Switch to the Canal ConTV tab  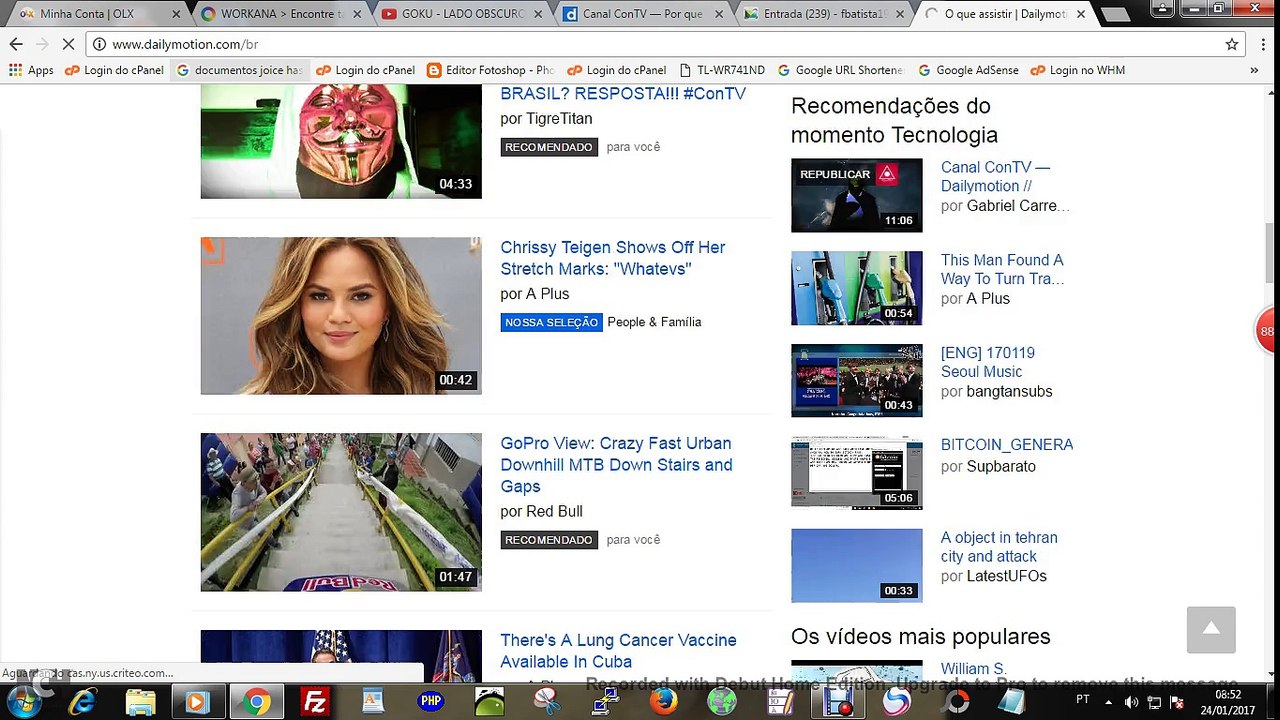(641, 14)
